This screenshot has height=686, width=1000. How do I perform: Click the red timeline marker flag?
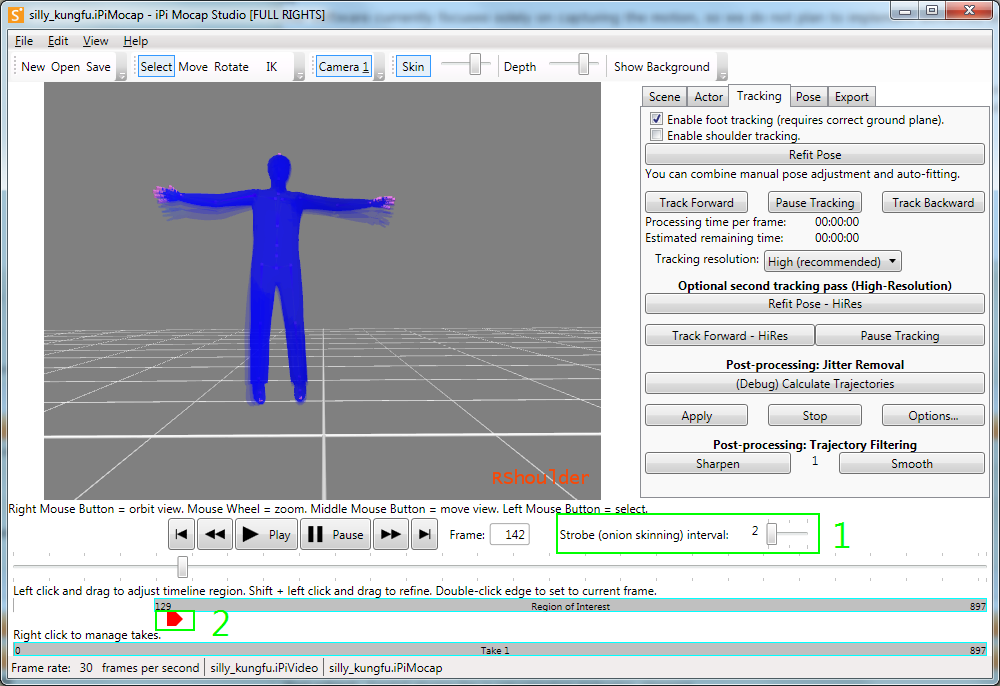pyautogui.click(x=174, y=619)
